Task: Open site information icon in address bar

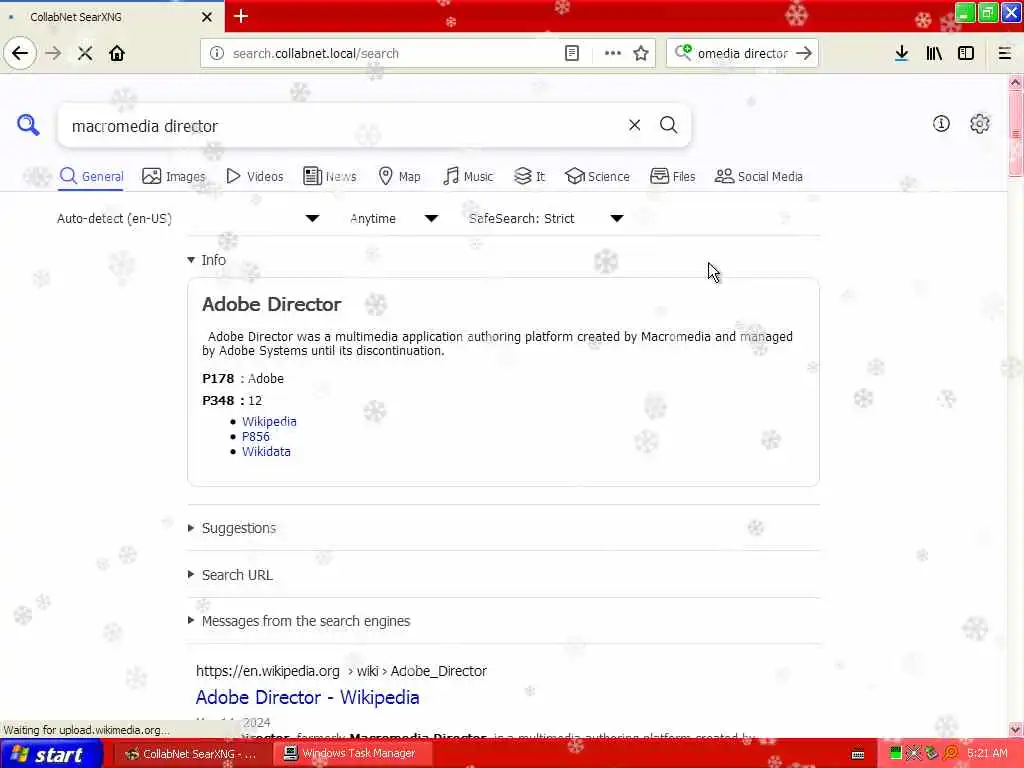Action: click(x=216, y=53)
